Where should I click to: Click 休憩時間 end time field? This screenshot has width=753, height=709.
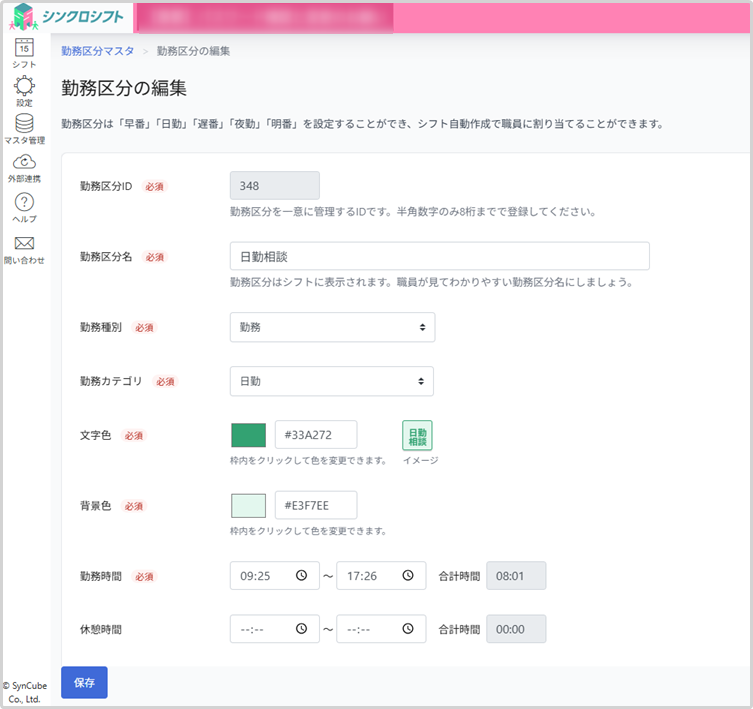point(381,629)
